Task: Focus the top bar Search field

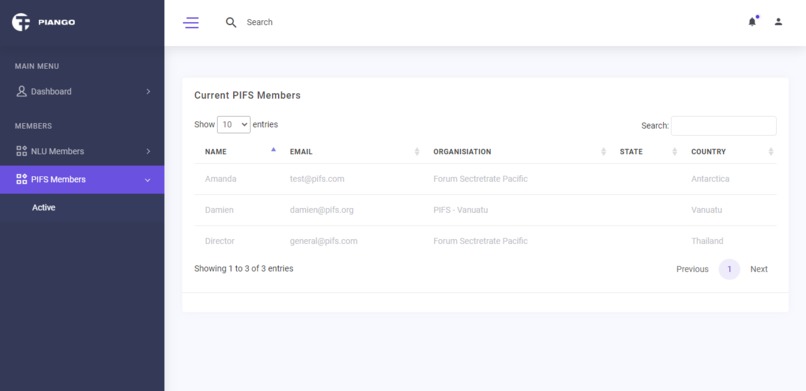Action: point(260,22)
